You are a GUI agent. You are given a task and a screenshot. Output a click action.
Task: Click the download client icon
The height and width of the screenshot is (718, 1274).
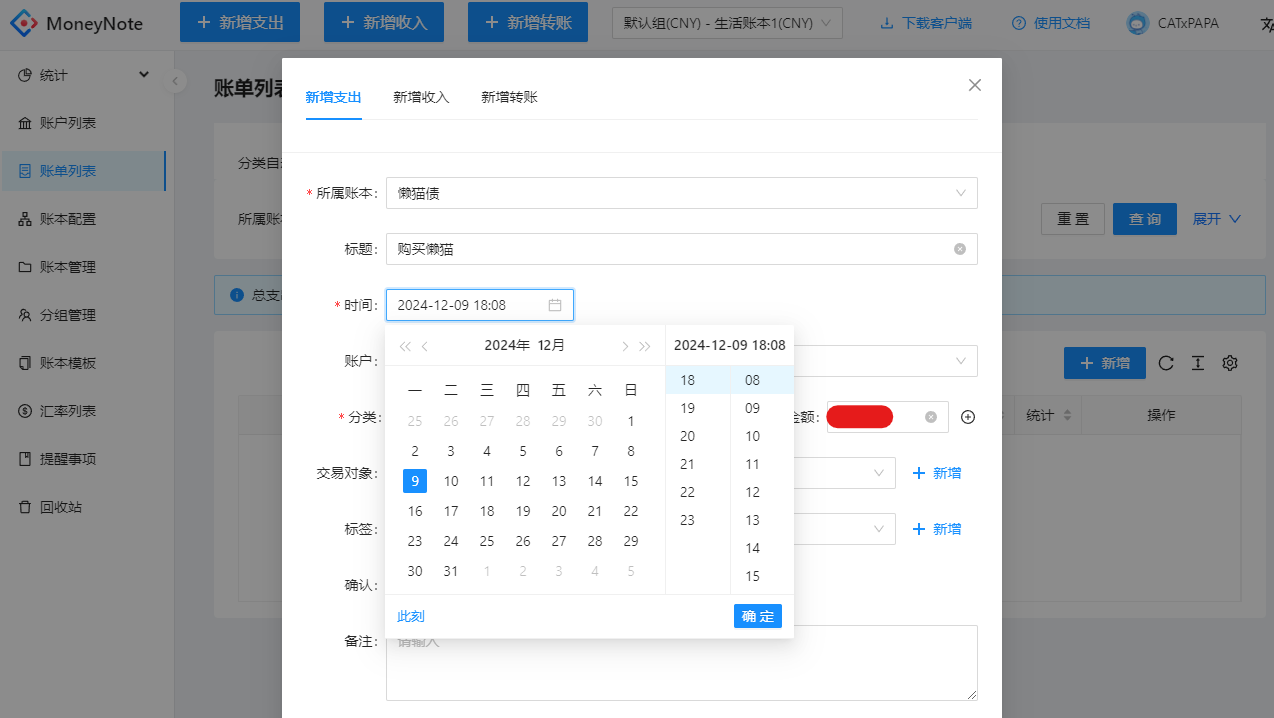[886, 23]
